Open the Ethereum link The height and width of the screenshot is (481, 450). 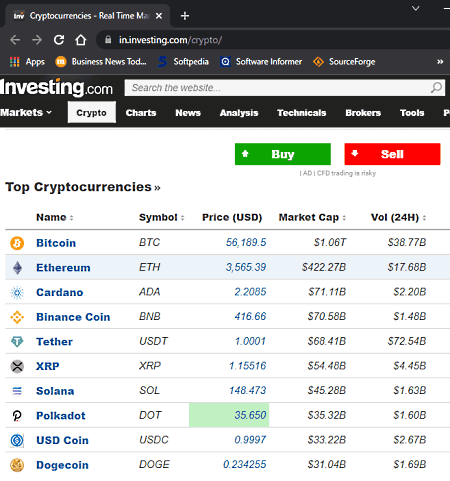click(x=63, y=268)
